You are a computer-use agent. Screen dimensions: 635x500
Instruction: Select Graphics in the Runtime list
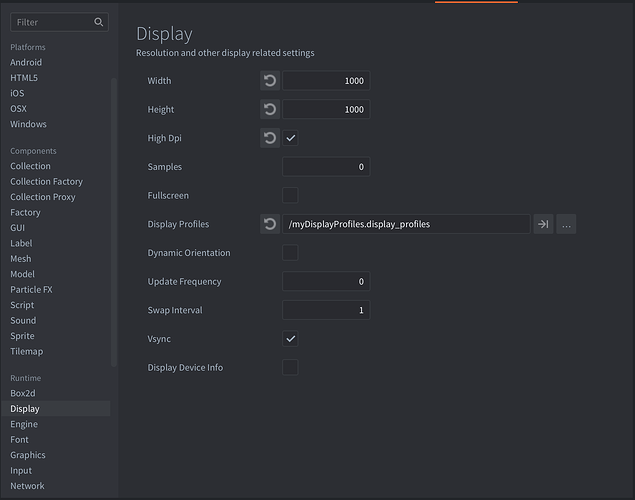(28, 455)
